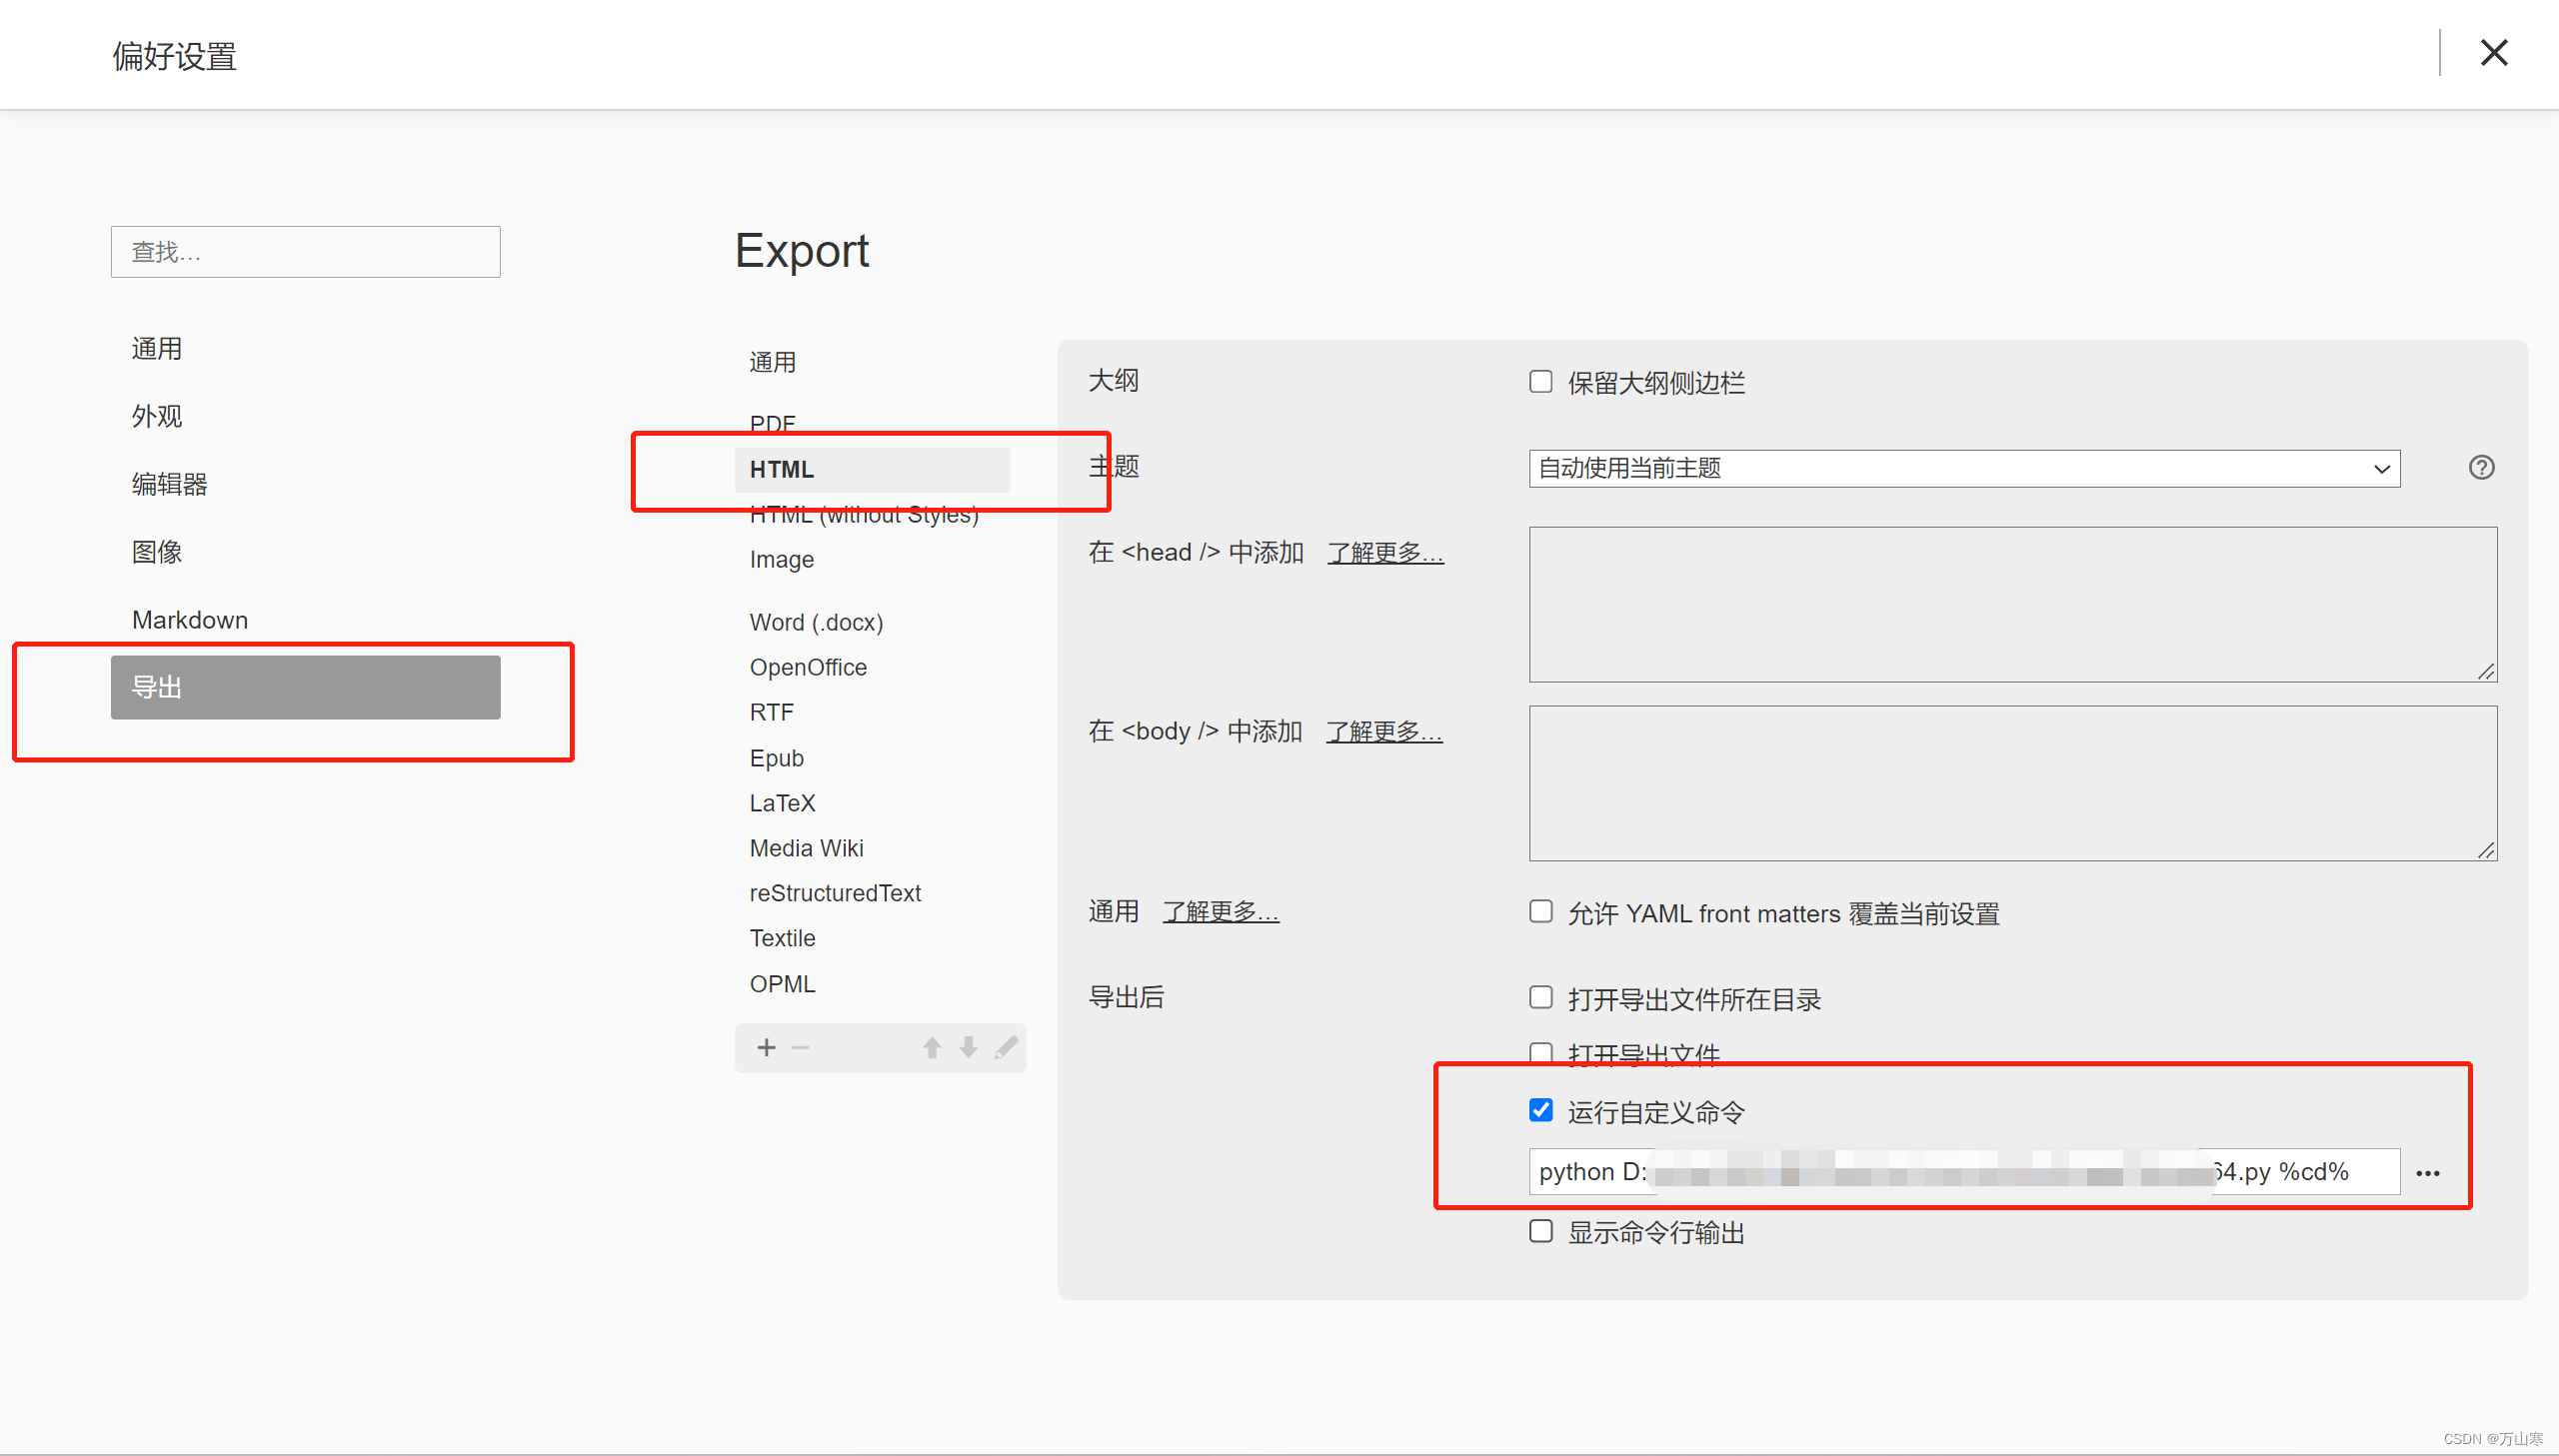Viewport: 2559px width, 1456px height.
Task: Open the 通用 preferences category
Action: (x=157, y=349)
